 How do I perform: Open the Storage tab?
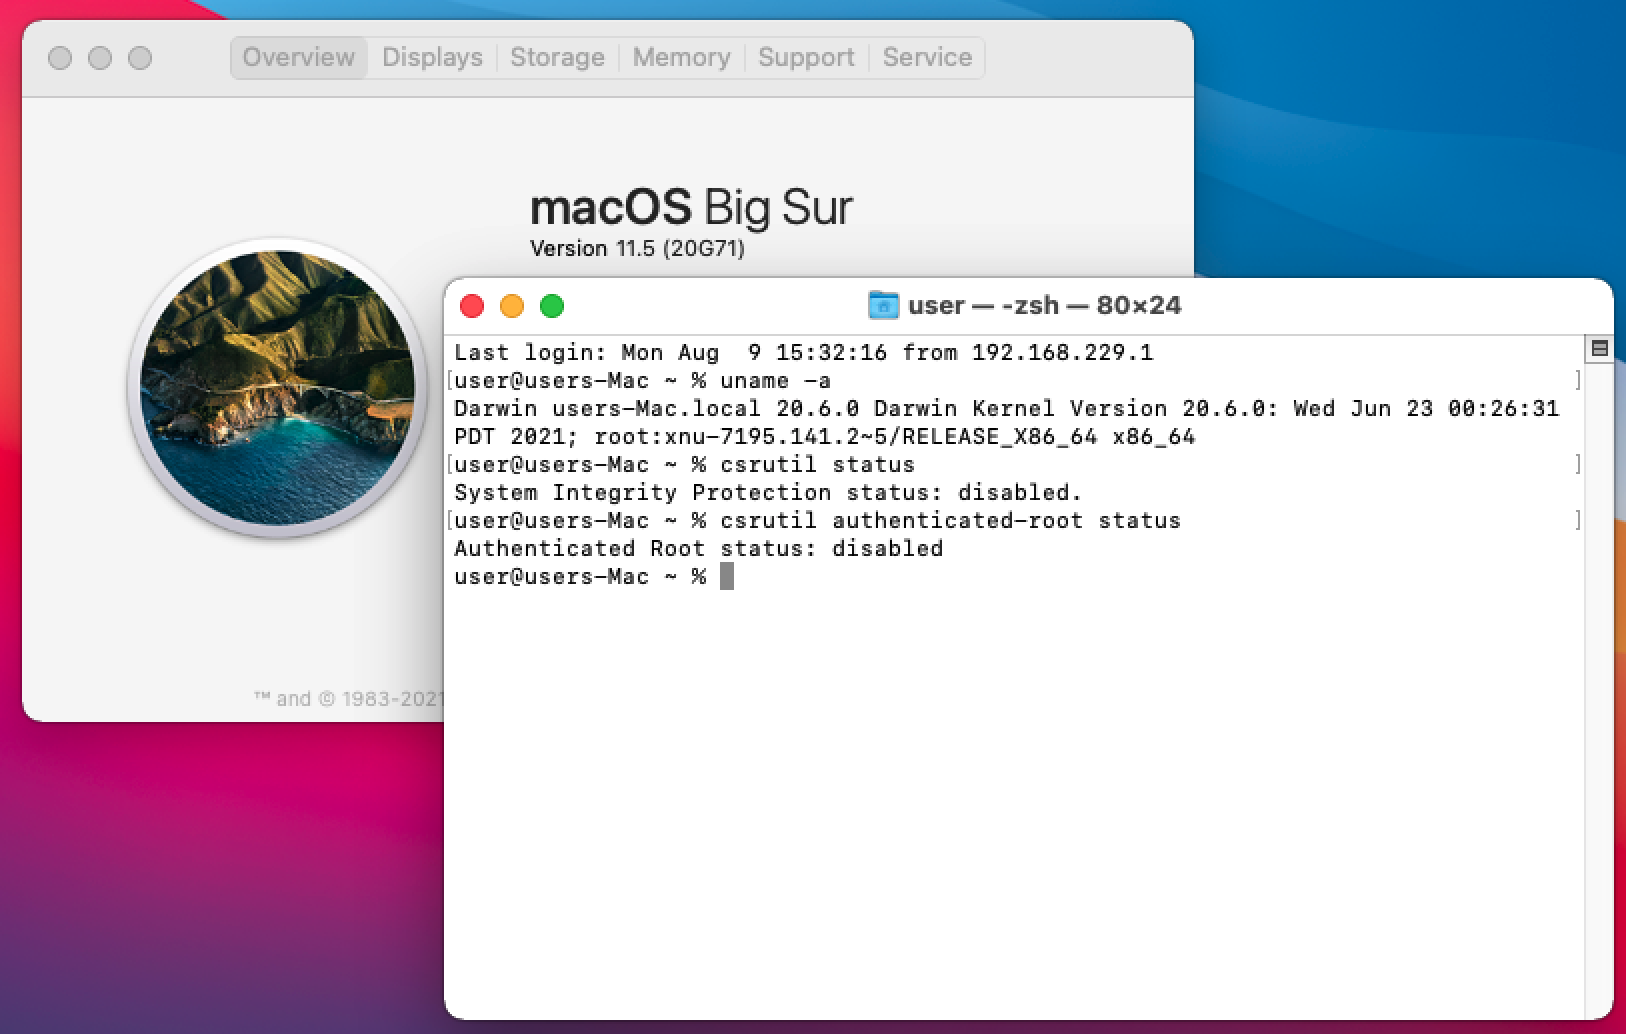coord(557,57)
